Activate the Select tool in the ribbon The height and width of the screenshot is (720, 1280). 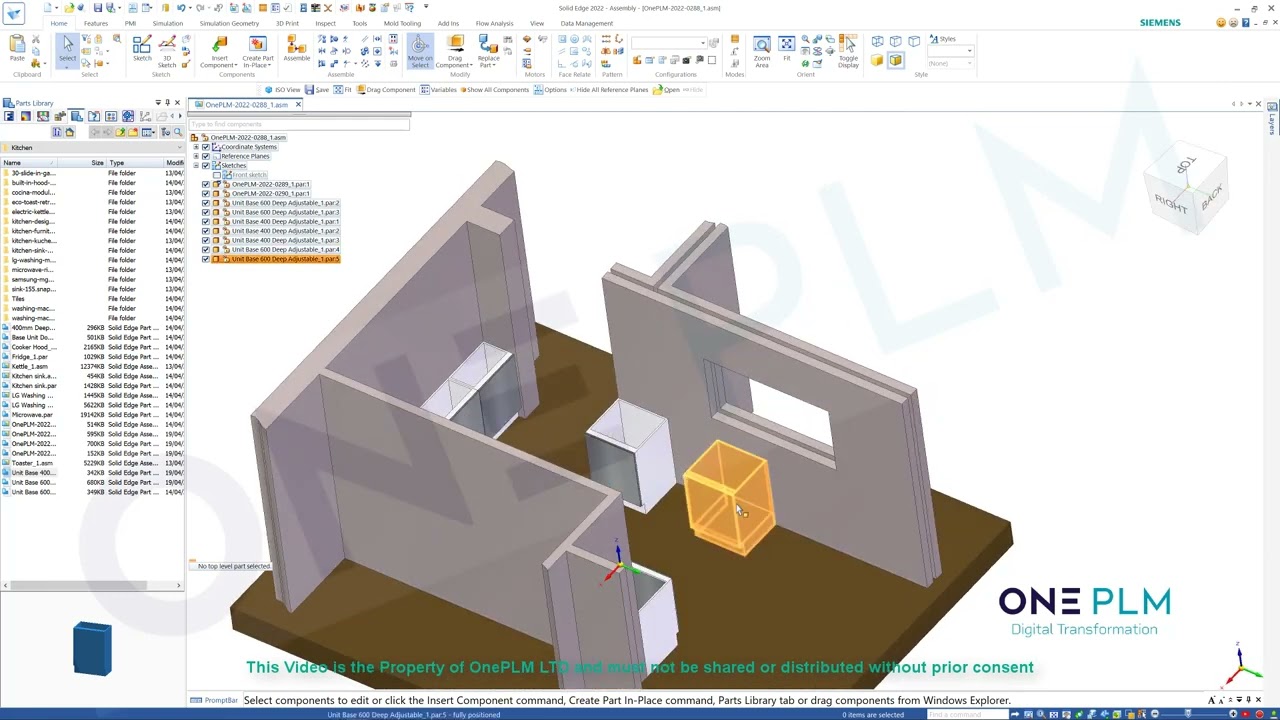click(67, 49)
